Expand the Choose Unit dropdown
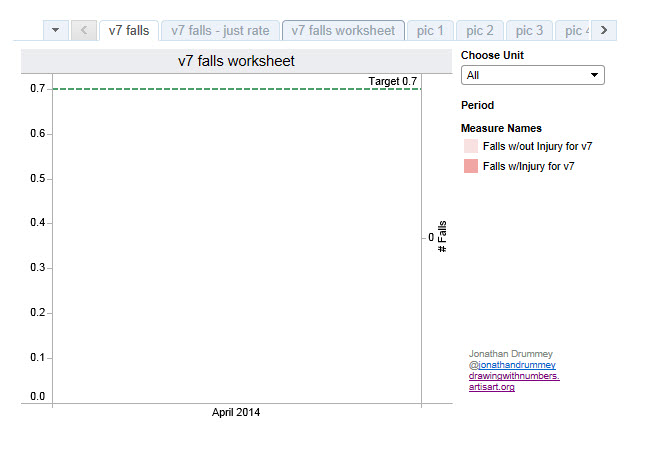 tap(533, 75)
